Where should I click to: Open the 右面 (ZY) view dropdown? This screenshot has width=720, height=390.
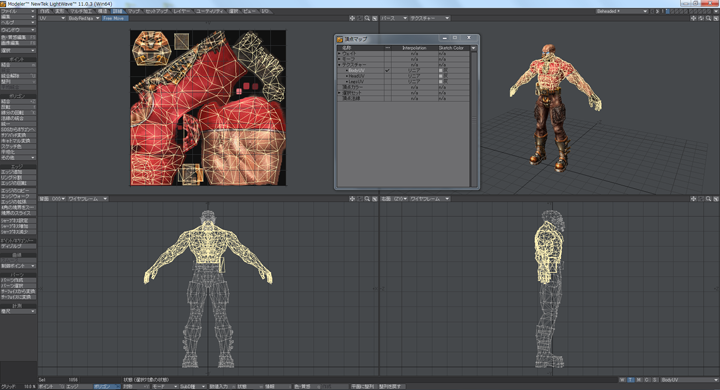(x=394, y=199)
